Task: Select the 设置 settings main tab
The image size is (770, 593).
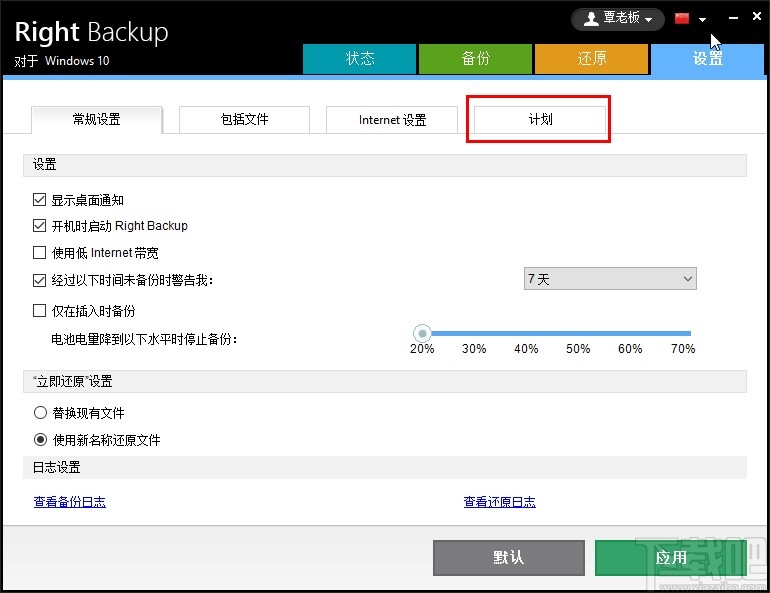Action: pos(707,59)
